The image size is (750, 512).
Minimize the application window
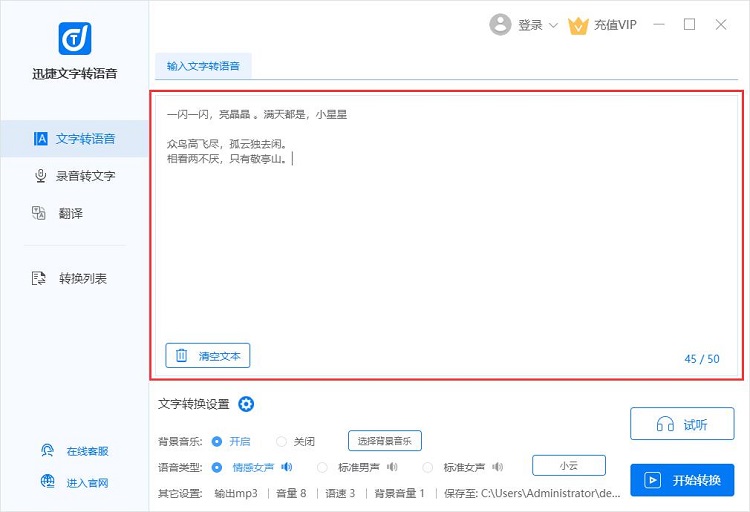tap(659, 24)
